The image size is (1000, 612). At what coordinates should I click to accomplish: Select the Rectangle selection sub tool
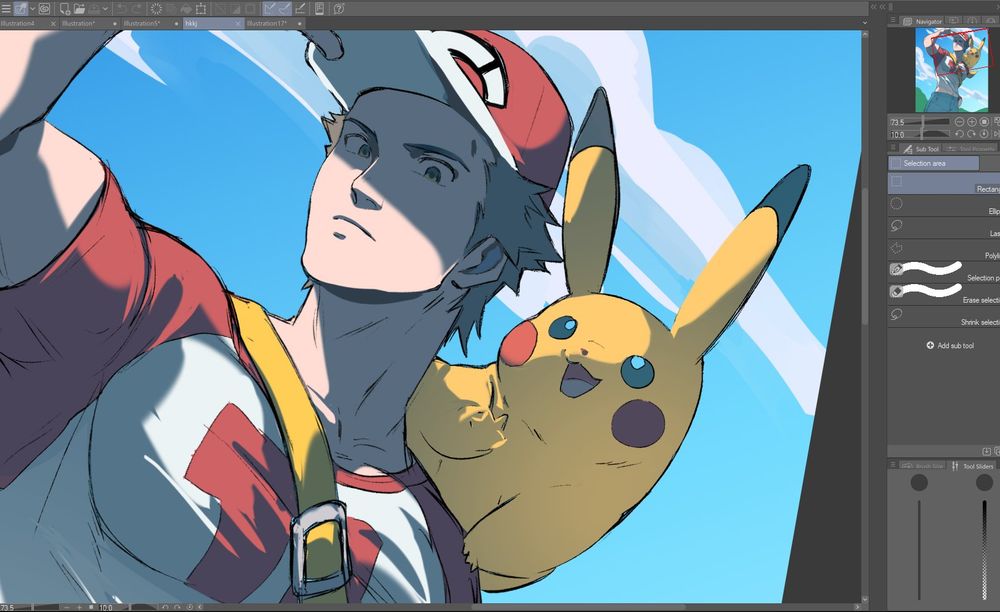tap(944, 184)
